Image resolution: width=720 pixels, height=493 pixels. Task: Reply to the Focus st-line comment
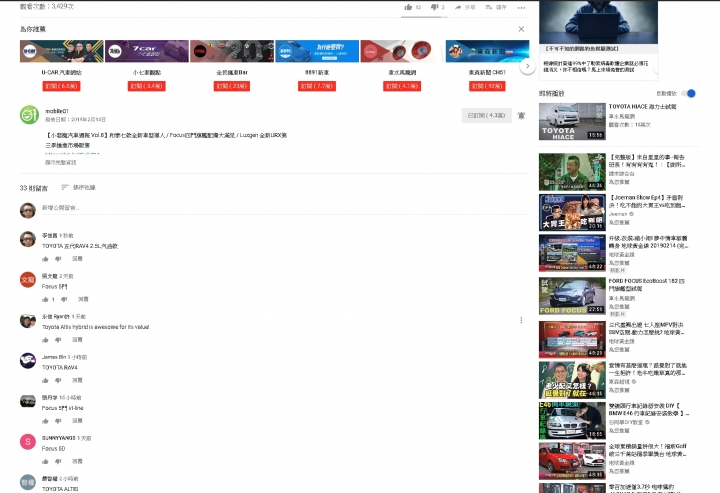(x=77, y=420)
